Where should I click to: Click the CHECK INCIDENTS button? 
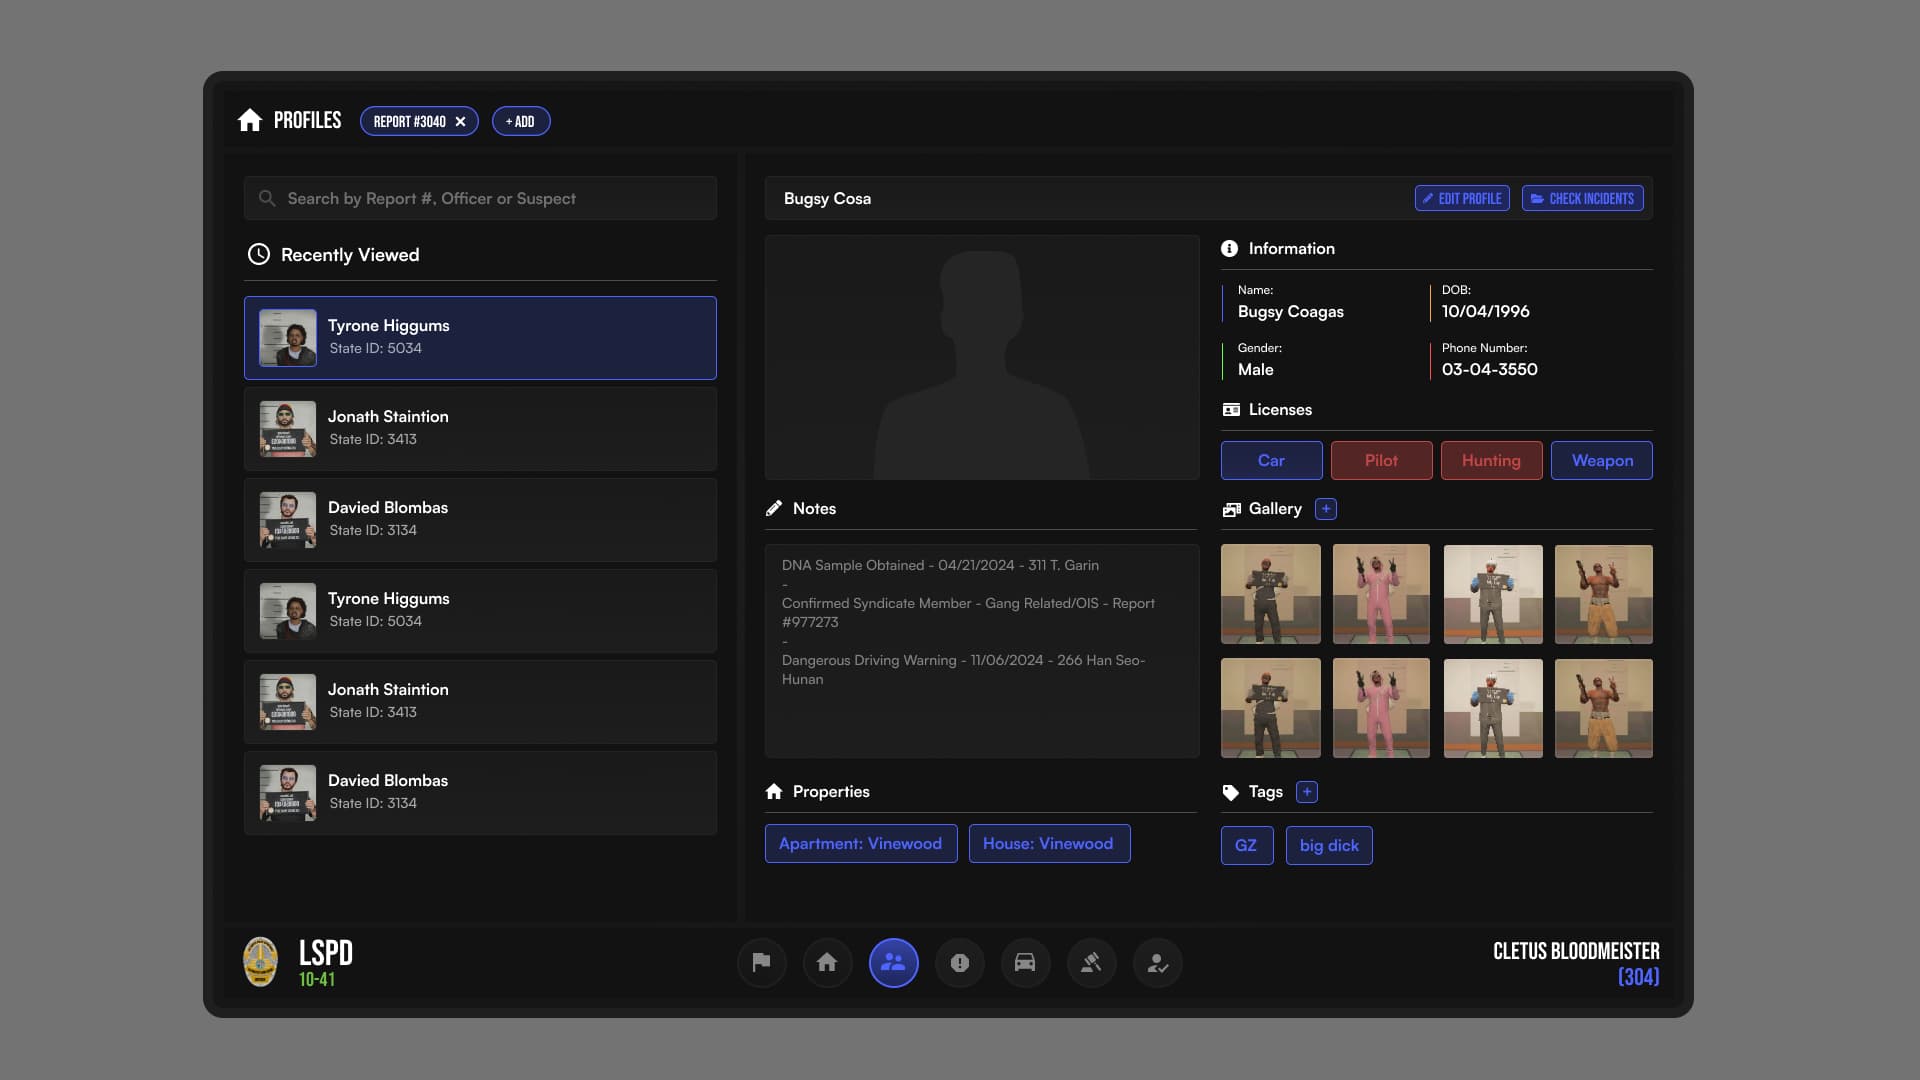[1582, 198]
